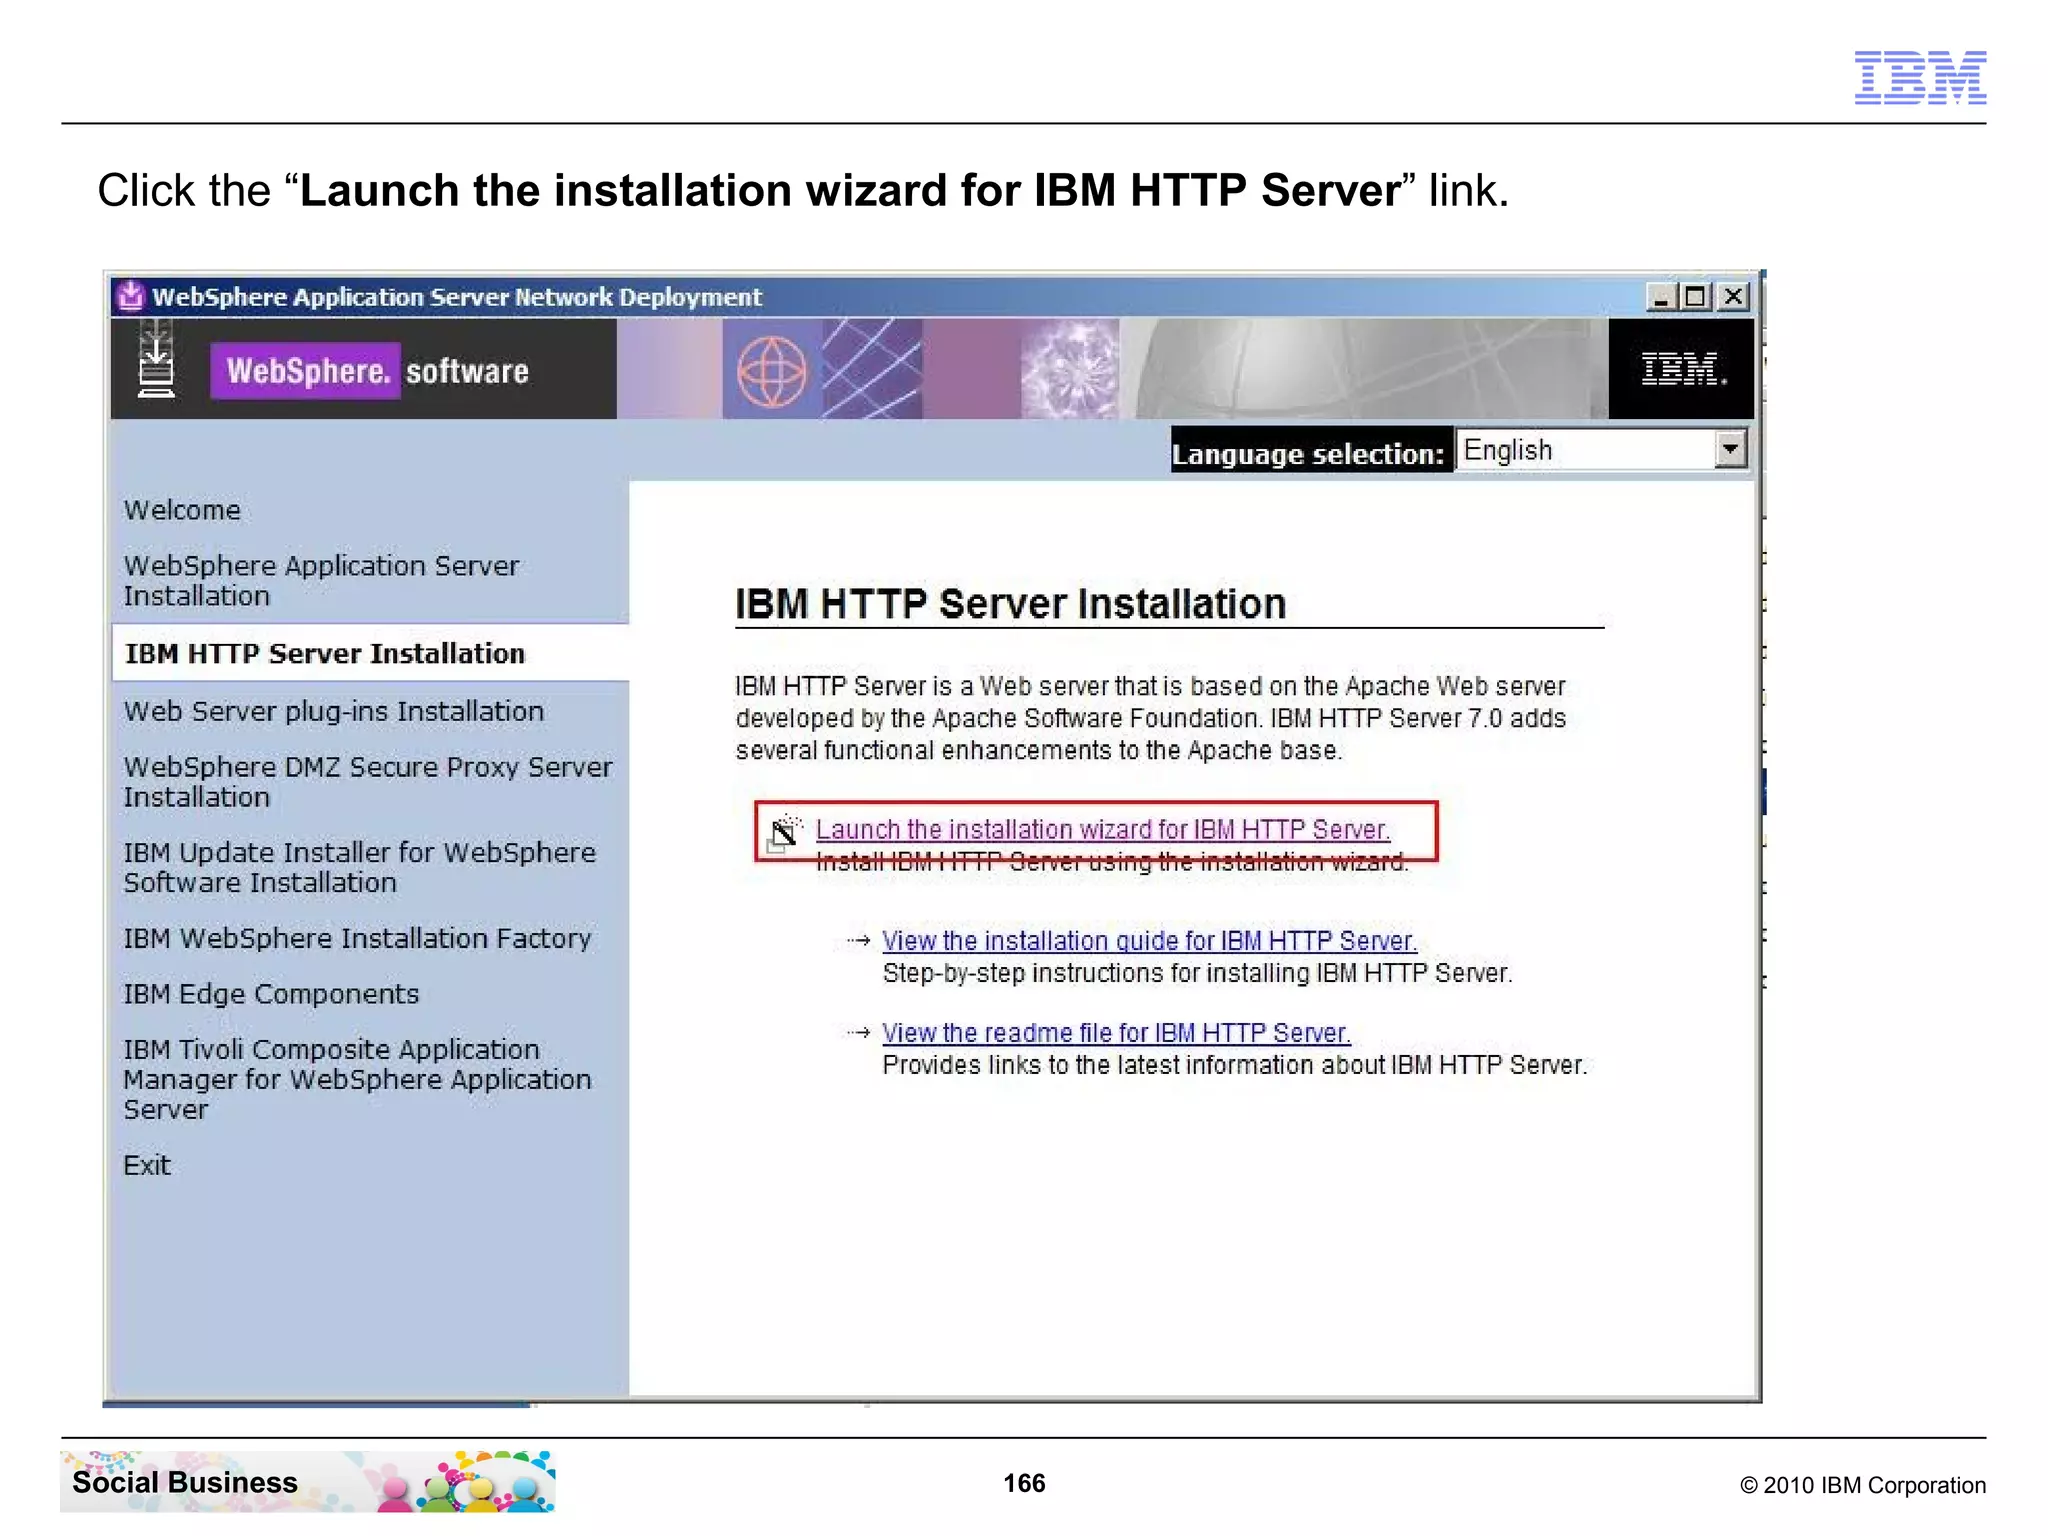View the installation guide for IBM HTTP Server
2048x1536 pixels.
tap(1149, 941)
